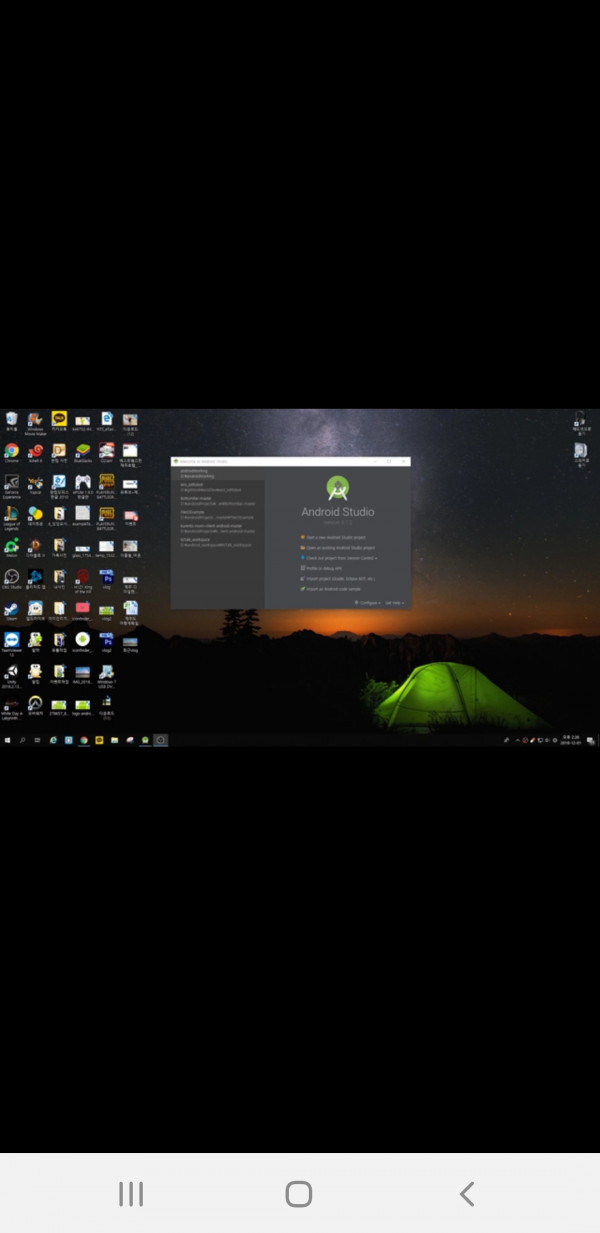The width and height of the screenshot is (600, 1233).
Task: Switch to Android Studio taskbar button
Action: (145, 740)
